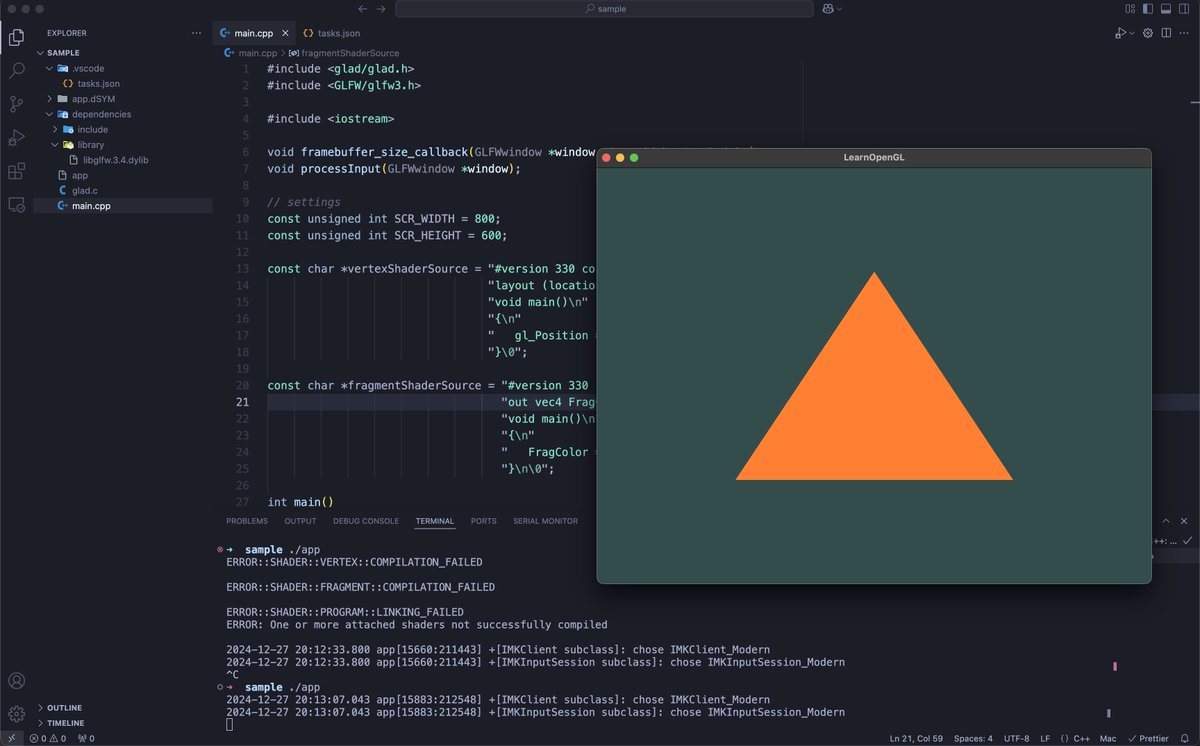Viewport: 1200px width, 746px height.
Task: Collapse the SAMPLE root folder
Action: click(123, 53)
